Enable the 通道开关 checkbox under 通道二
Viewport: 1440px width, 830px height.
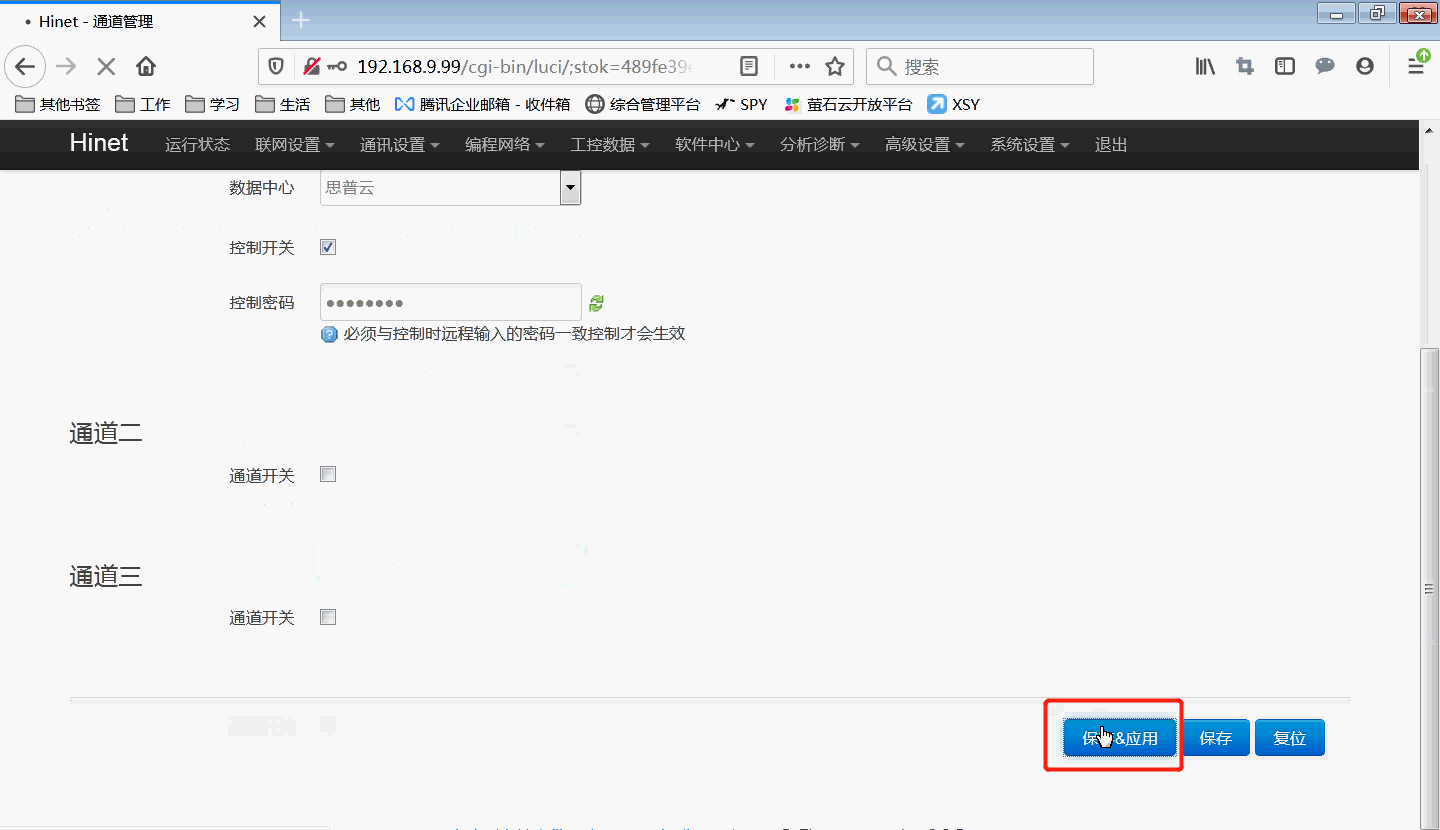point(327,474)
